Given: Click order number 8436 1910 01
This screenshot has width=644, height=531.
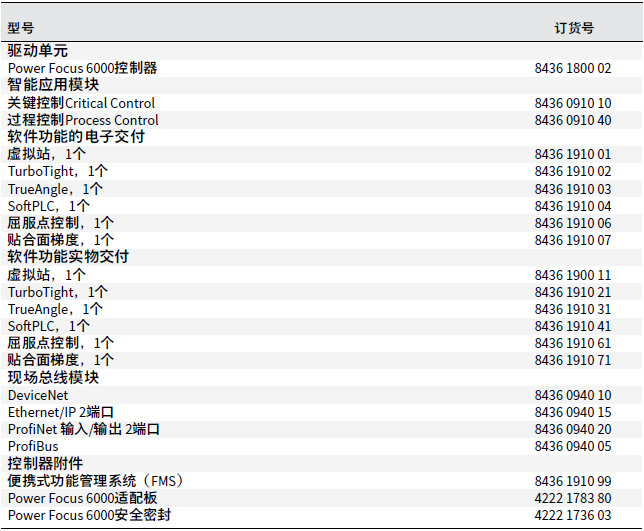Looking at the screenshot, I should point(573,154).
